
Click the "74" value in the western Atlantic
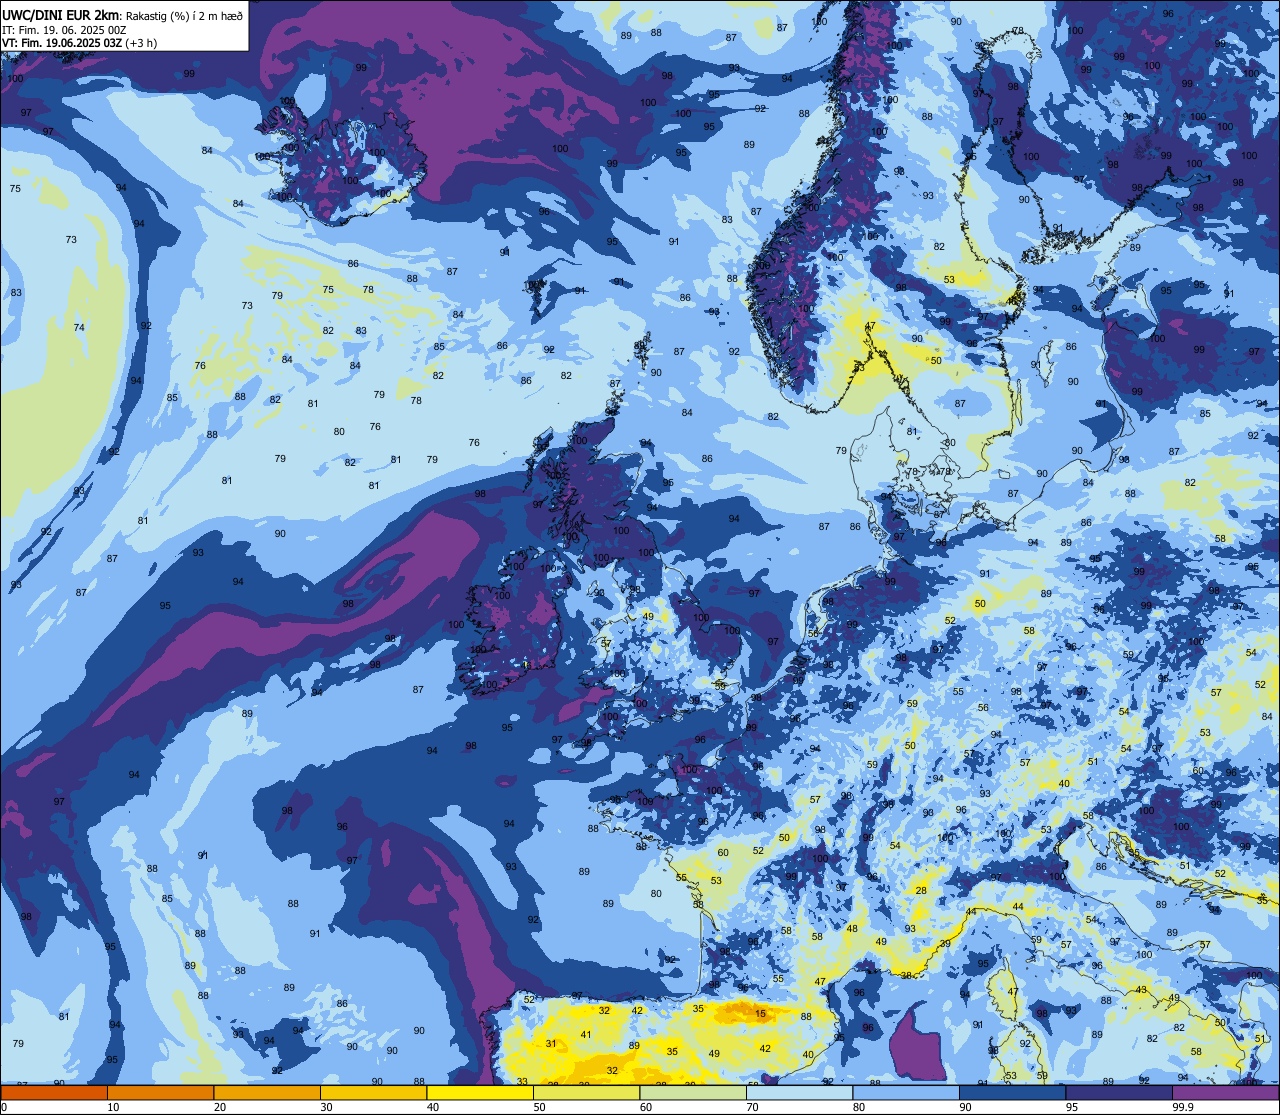point(79,328)
